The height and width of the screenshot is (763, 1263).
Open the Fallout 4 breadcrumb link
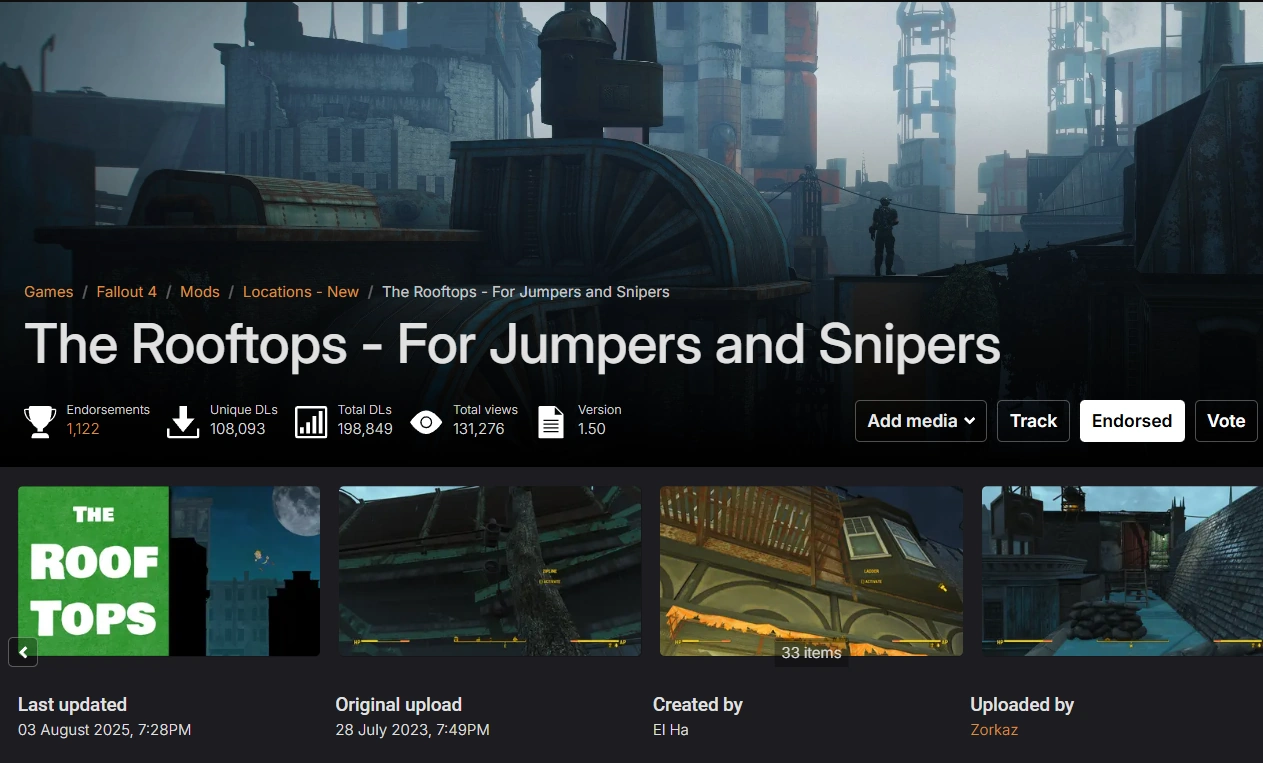point(126,292)
